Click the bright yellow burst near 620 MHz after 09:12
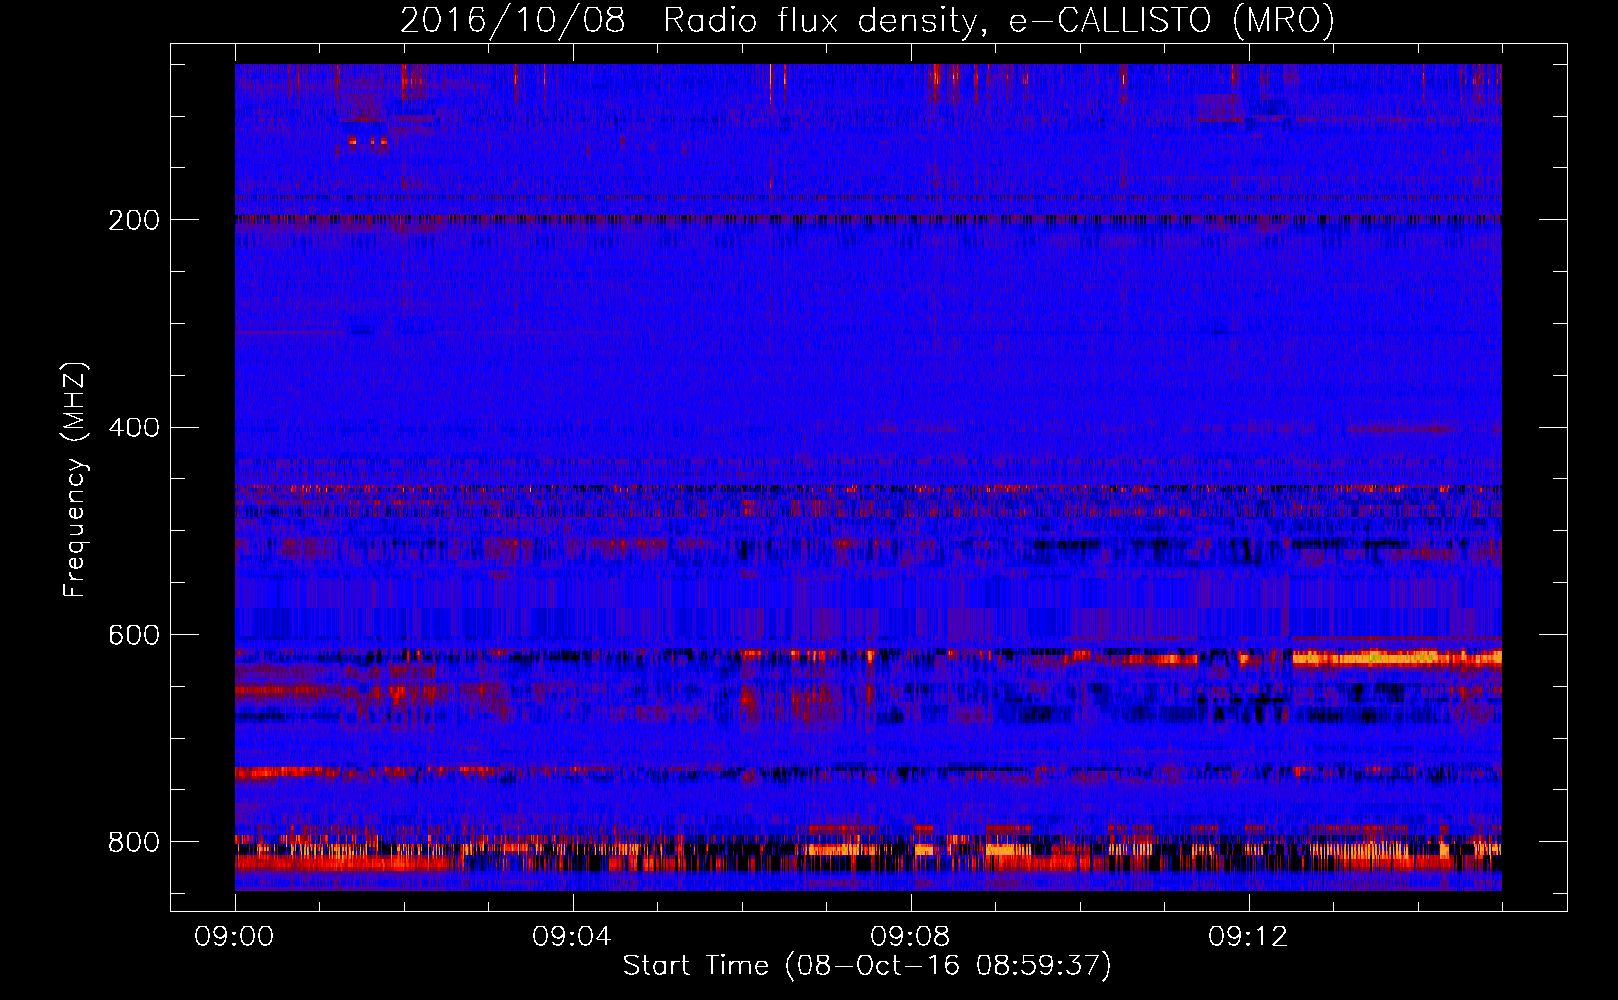Image resolution: width=1618 pixels, height=1000 pixels. click(x=1396, y=658)
